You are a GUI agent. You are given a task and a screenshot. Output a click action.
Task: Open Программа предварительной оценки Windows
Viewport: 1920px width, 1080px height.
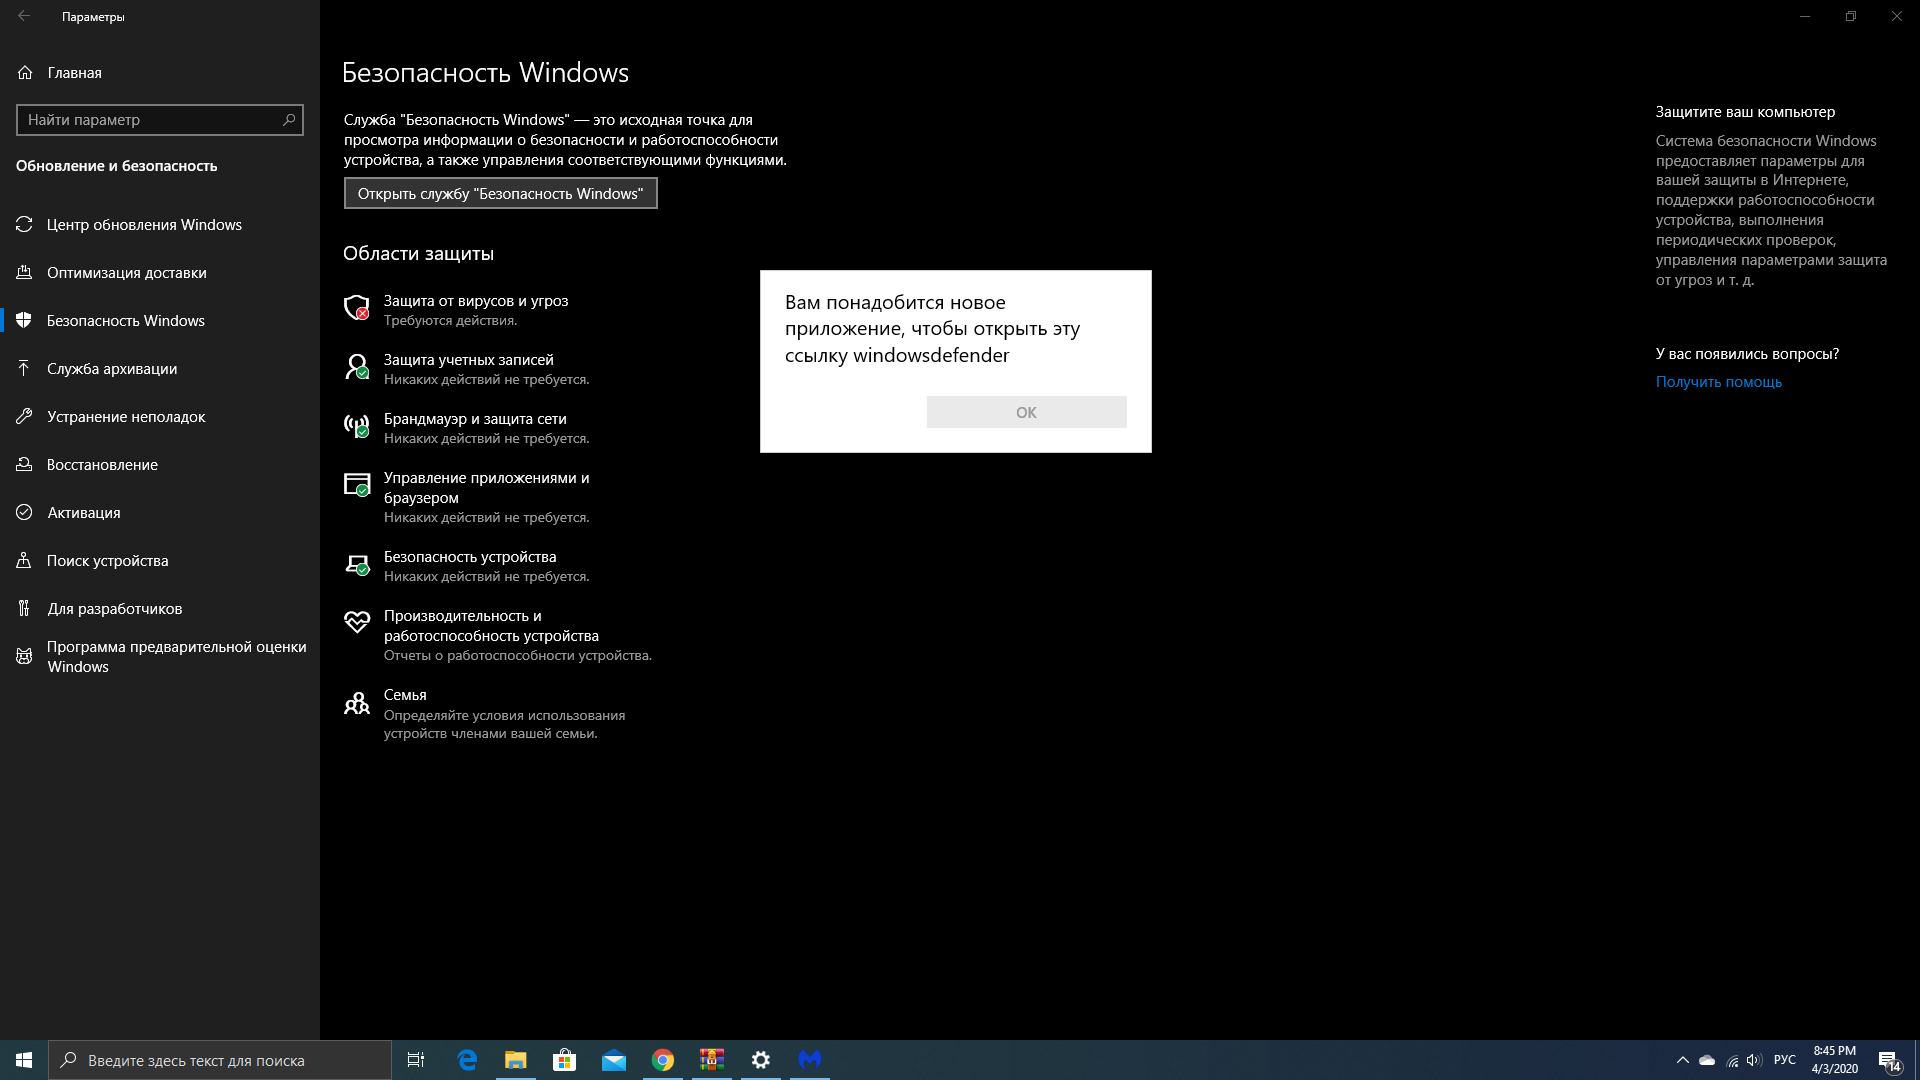click(x=160, y=657)
